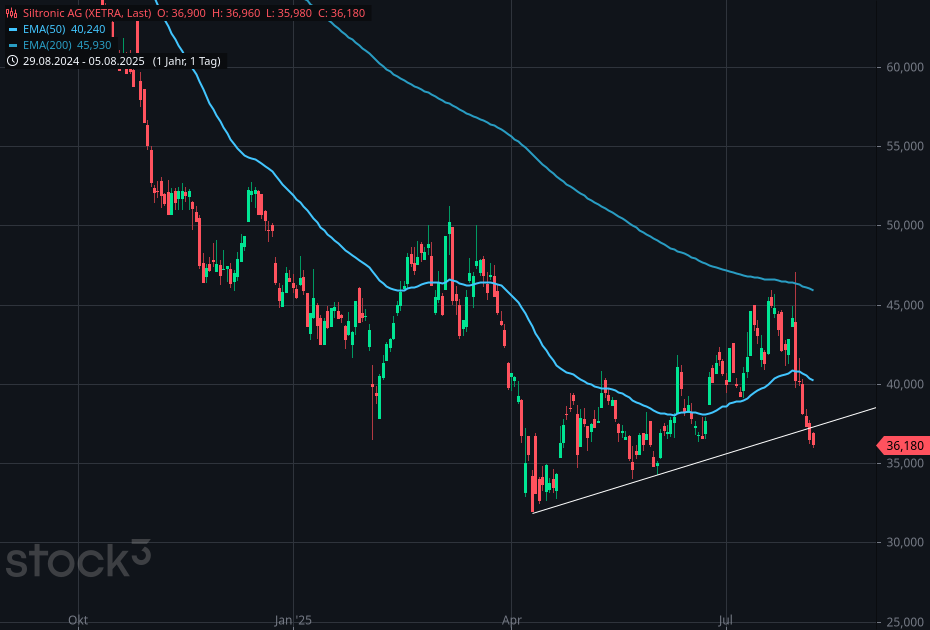
Task: Click the Apr label on time axis
Action: coord(512,621)
